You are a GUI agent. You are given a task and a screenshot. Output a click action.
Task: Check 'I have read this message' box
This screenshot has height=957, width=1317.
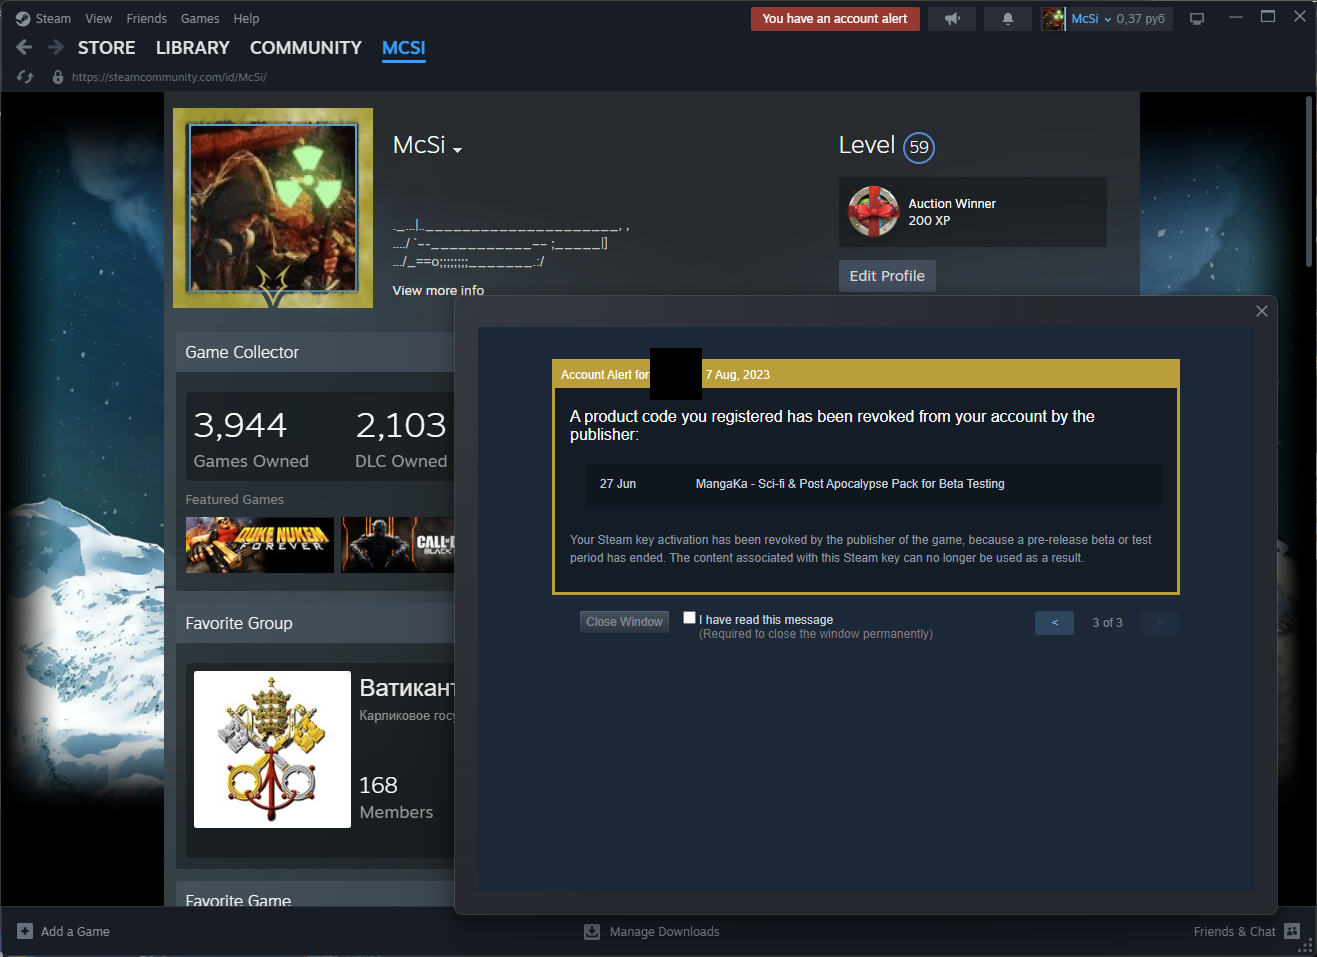[689, 618]
